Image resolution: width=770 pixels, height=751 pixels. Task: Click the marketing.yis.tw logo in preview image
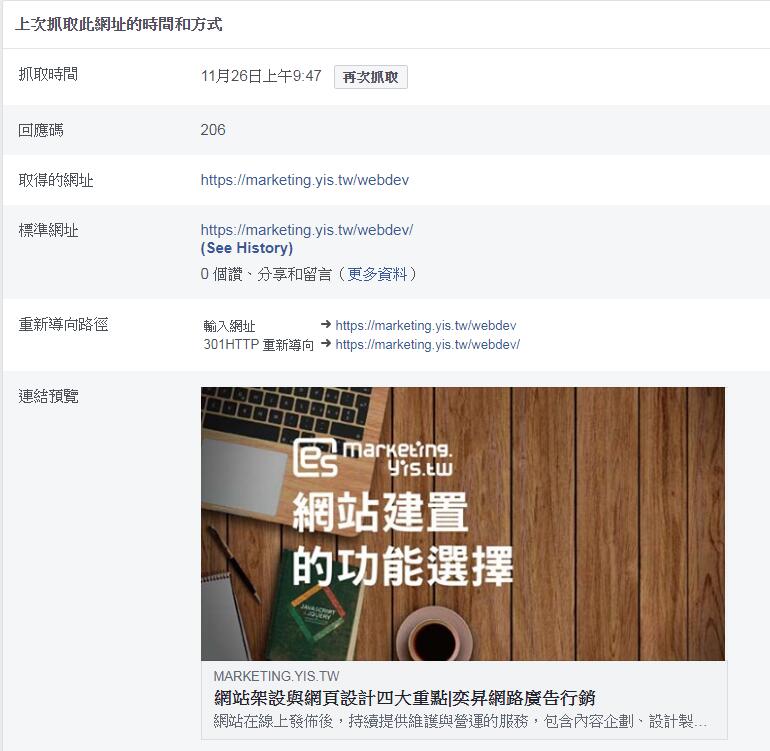coord(373,458)
